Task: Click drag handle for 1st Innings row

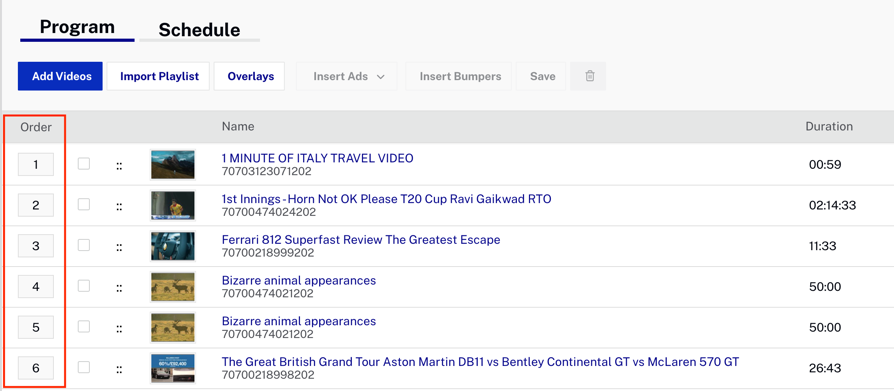Action: click(x=119, y=206)
